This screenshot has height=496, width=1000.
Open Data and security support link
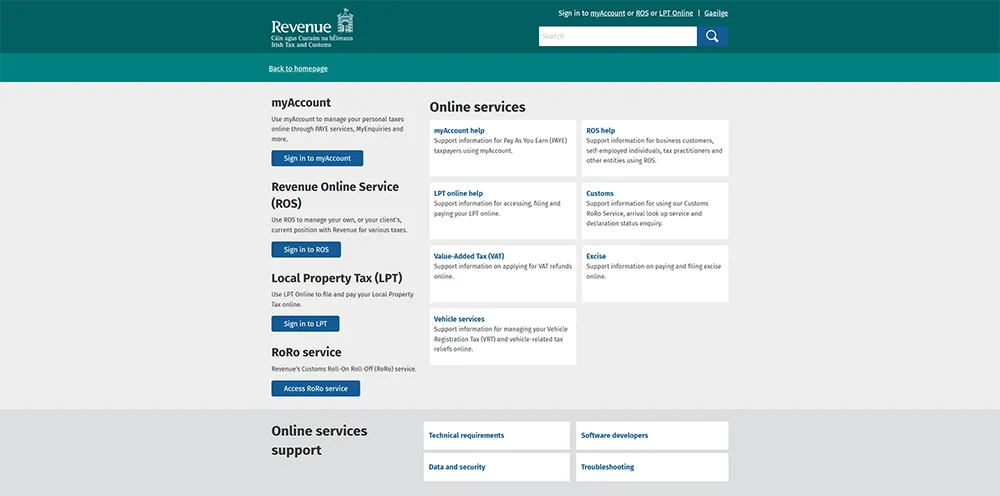tap(497, 467)
